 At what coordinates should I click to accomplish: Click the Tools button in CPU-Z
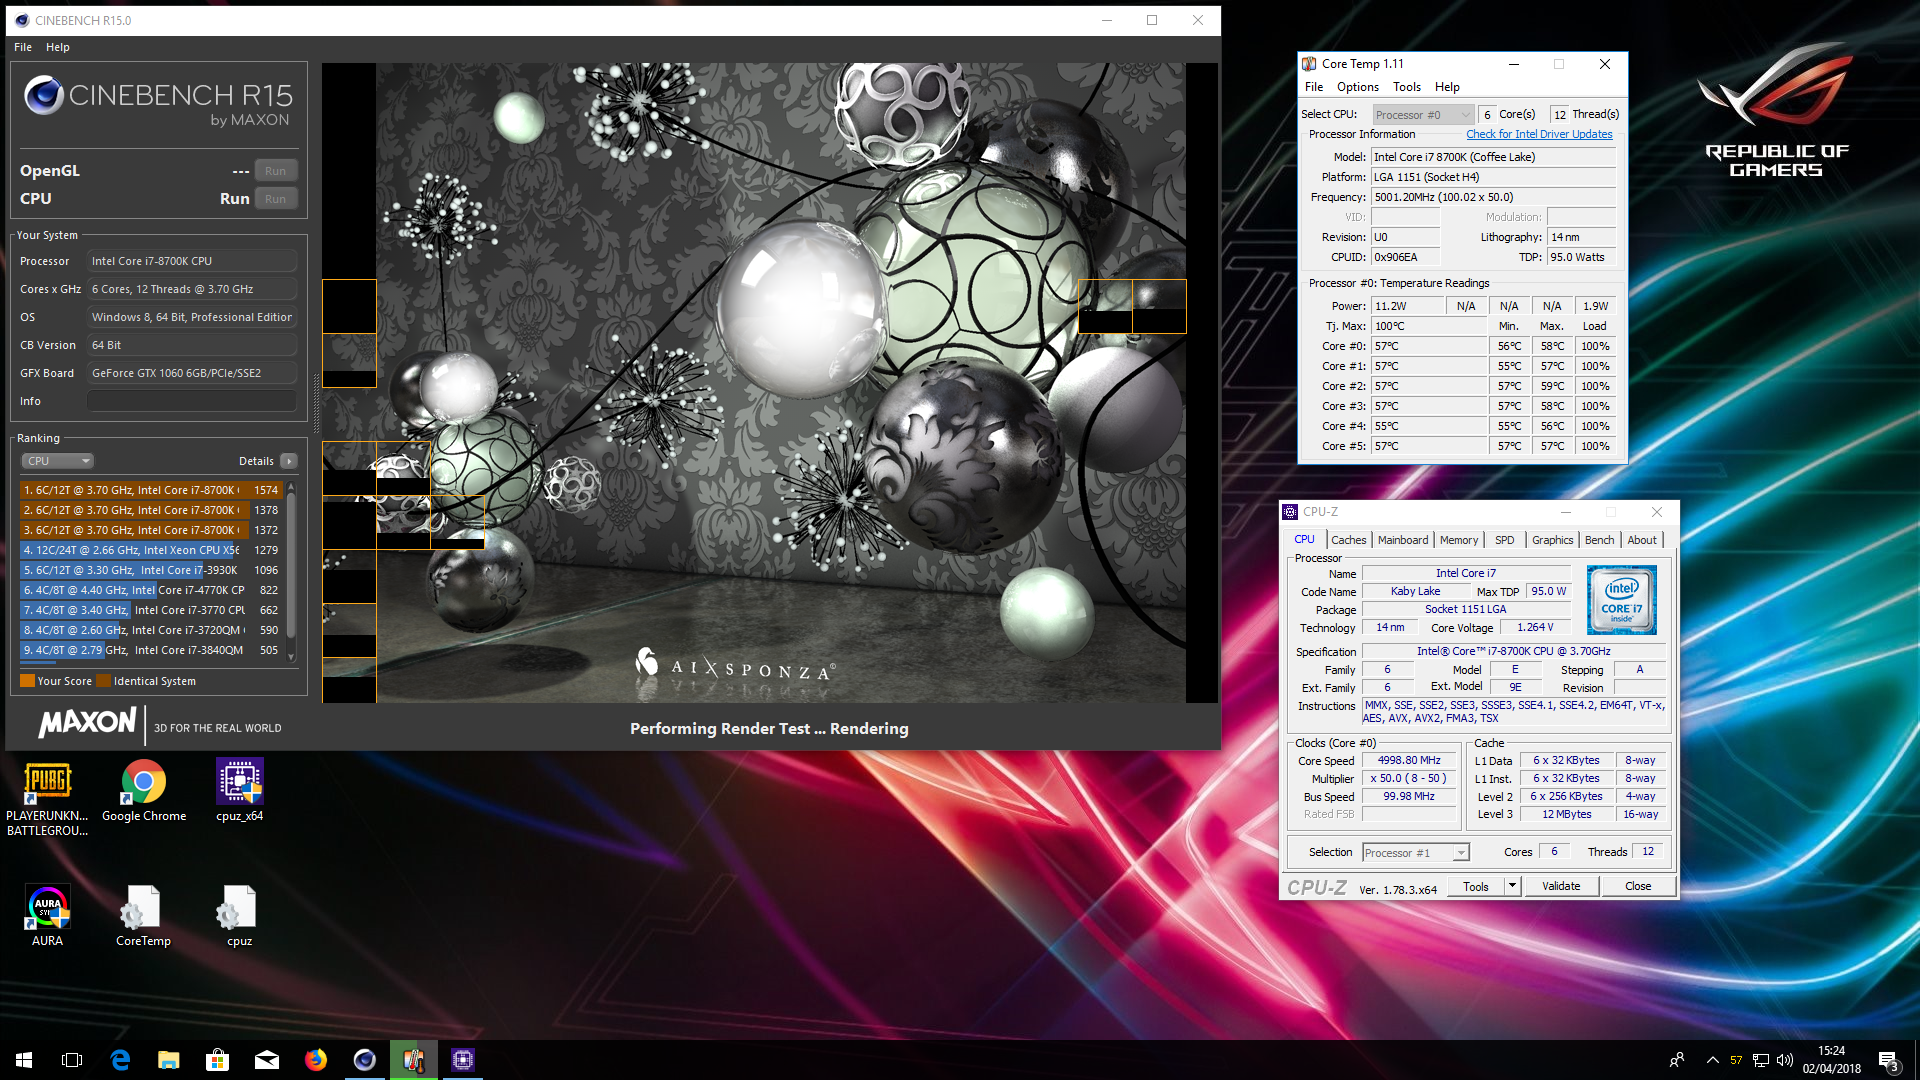(x=1475, y=886)
